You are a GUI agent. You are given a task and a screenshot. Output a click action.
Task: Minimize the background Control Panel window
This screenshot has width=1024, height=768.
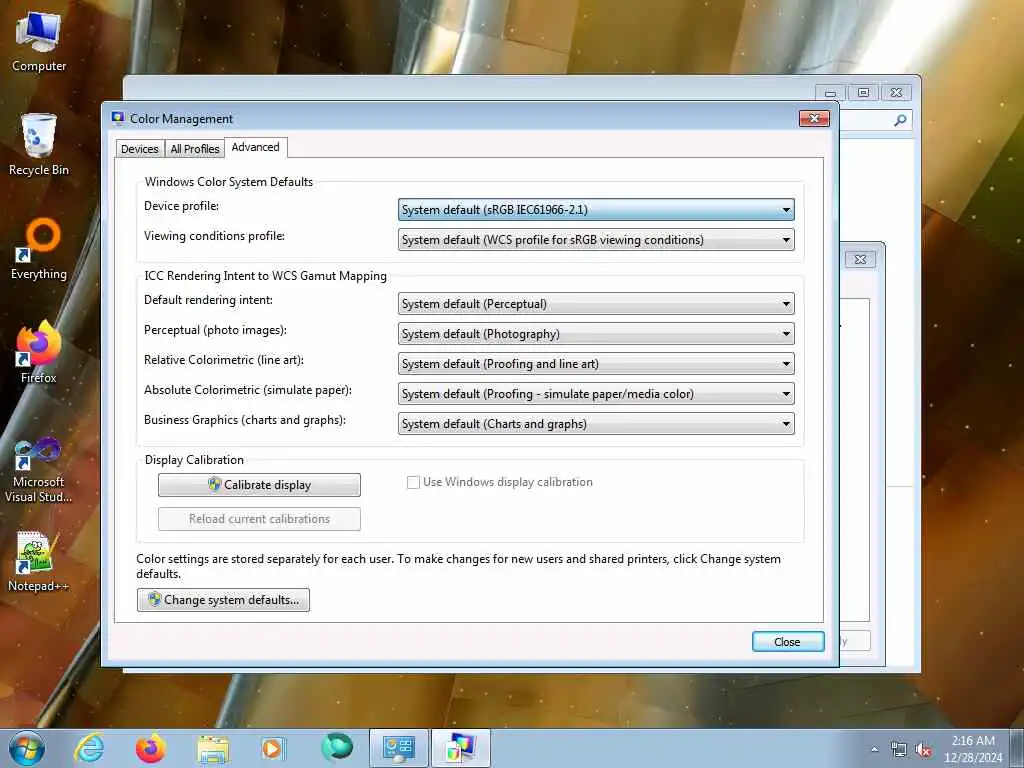point(830,93)
